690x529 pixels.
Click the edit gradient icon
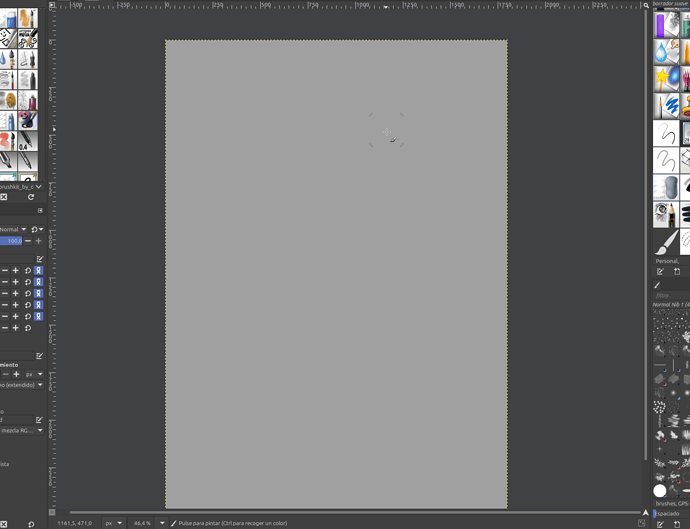point(39,420)
